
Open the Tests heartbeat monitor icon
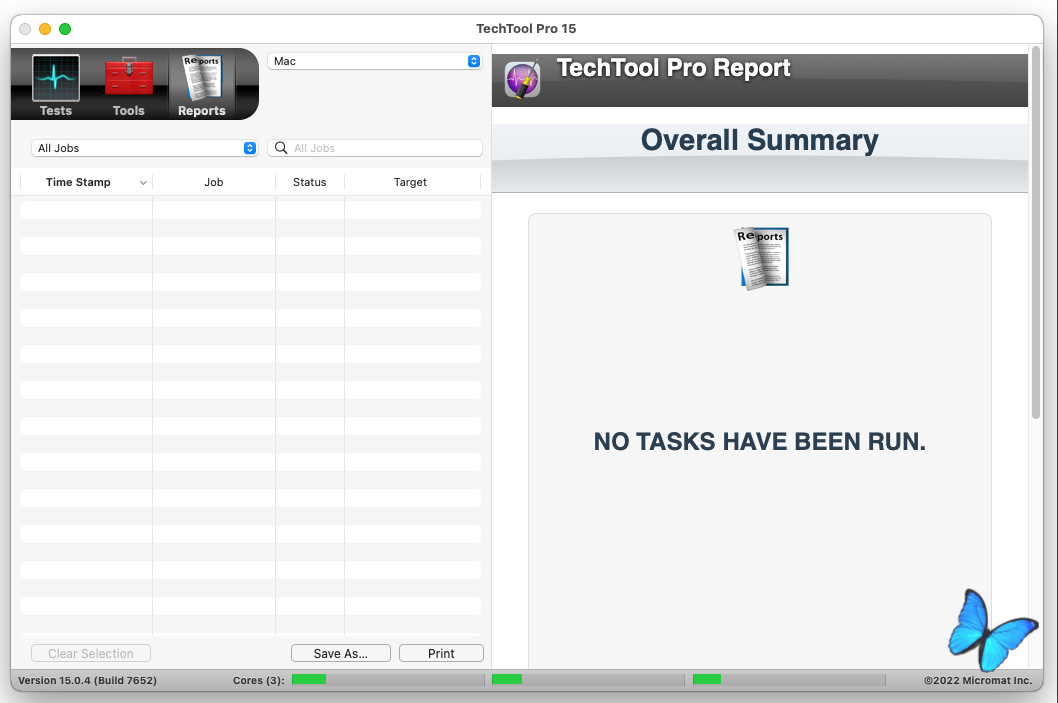click(x=56, y=79)
